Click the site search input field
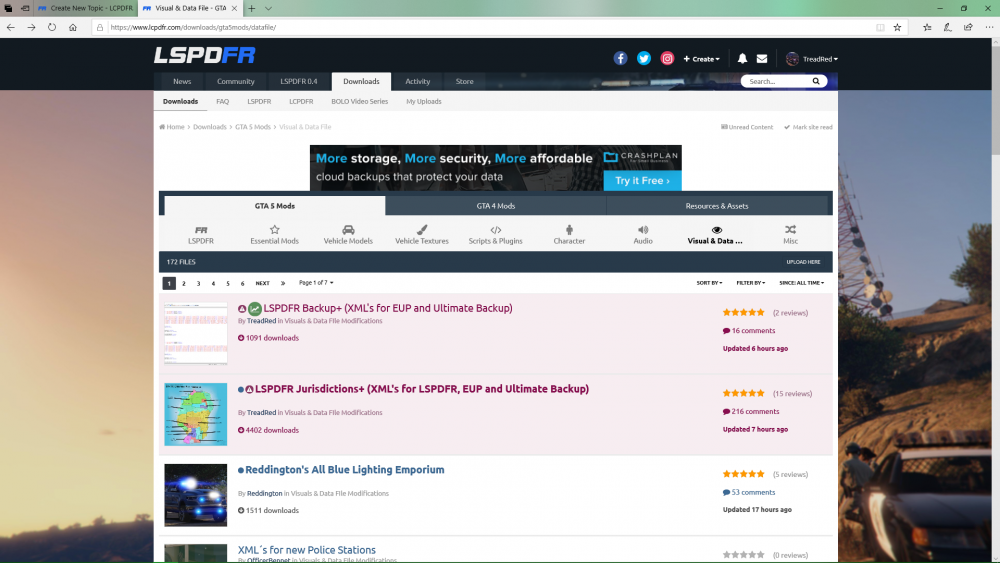The image size is (1000, 563). [x=776, y=81]
